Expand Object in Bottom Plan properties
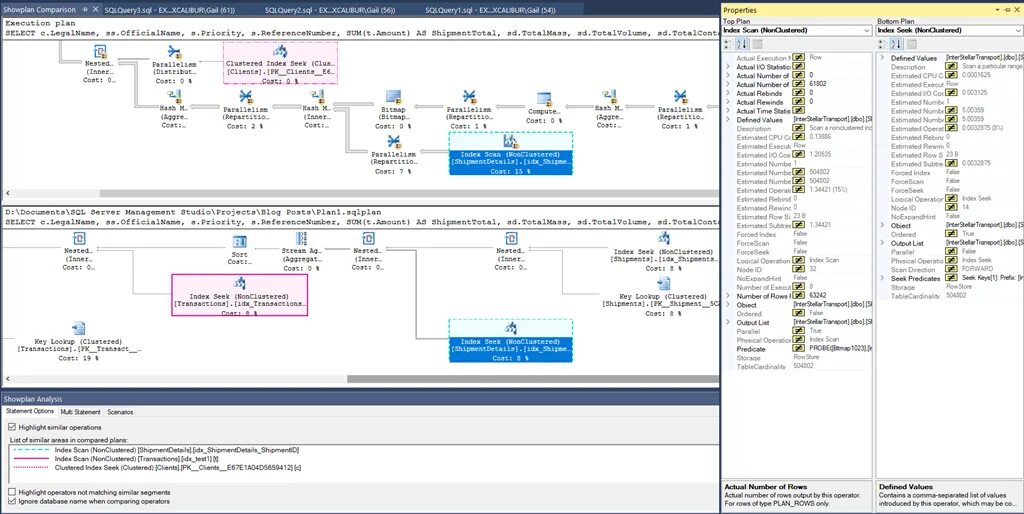Viewport: 1024px width, 514px height. (x=882, y=225)
